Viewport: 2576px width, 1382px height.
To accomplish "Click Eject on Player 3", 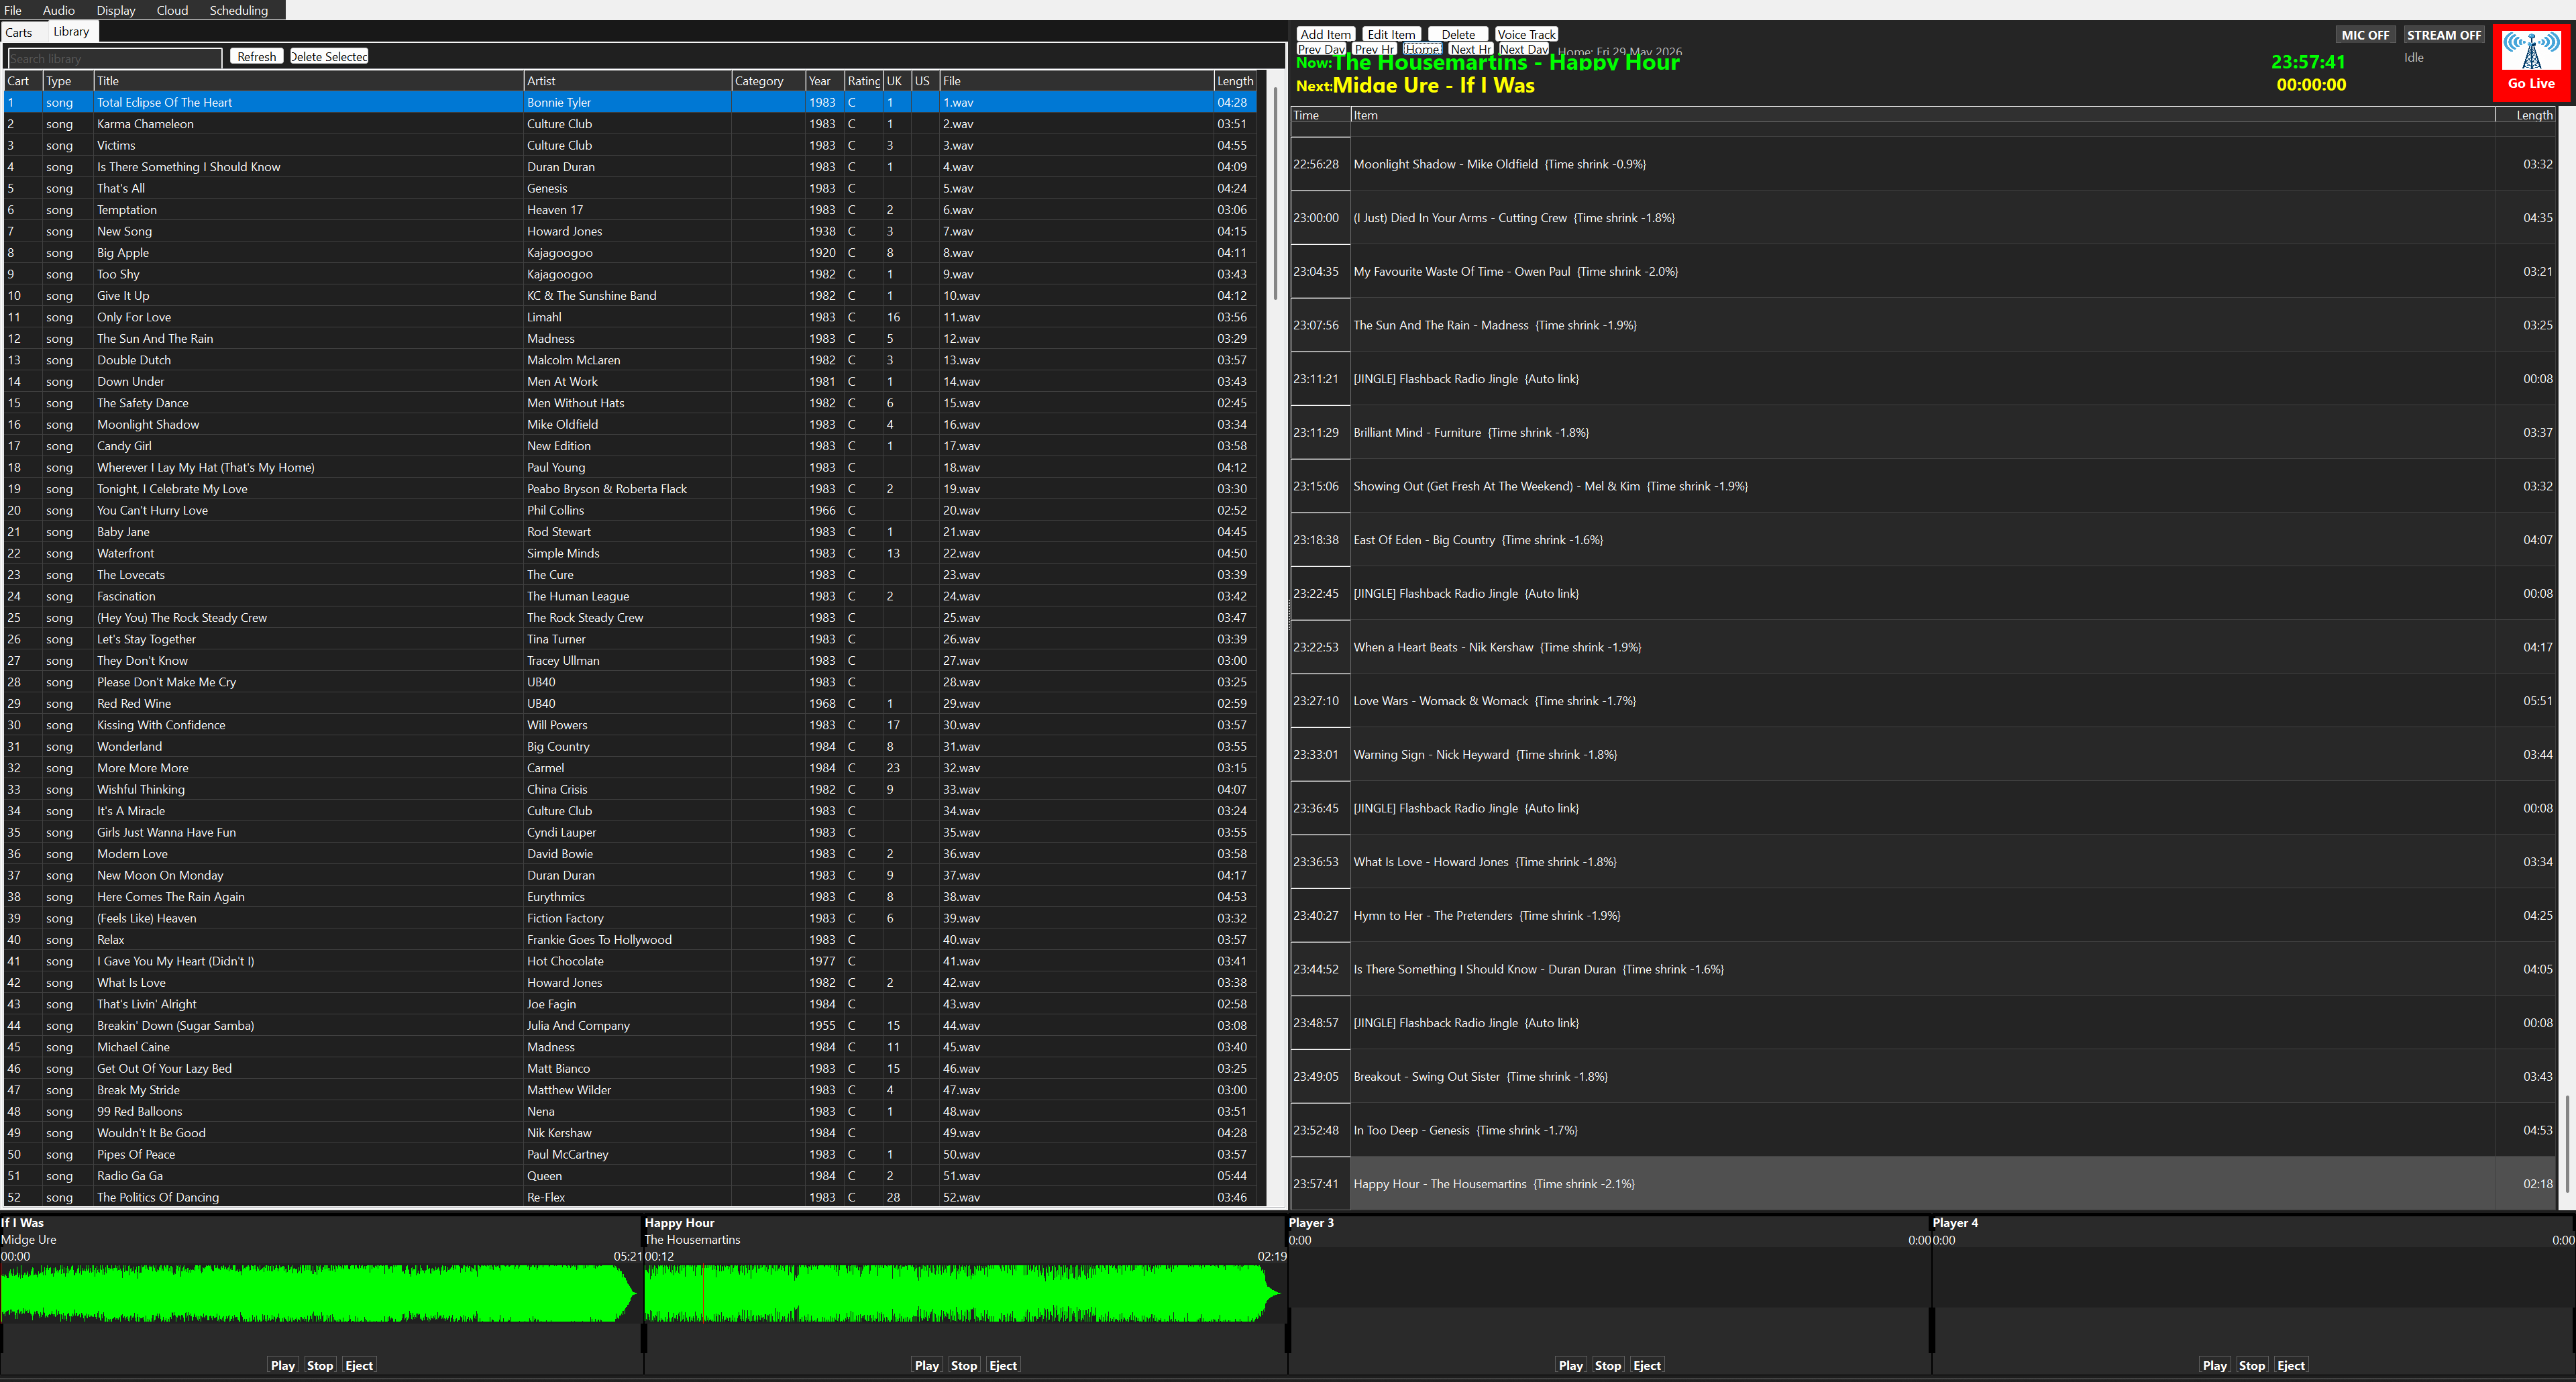I will coord(1647,1365).
